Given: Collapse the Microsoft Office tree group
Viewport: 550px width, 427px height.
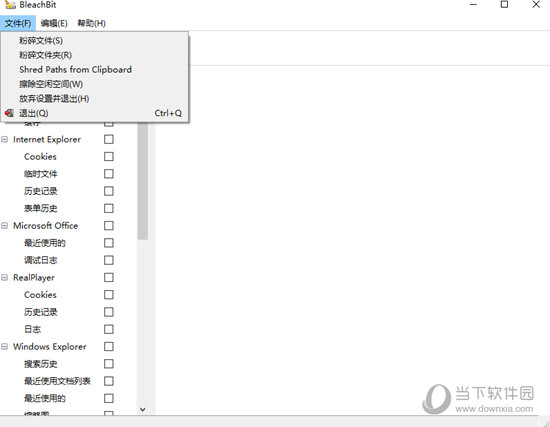Looking at the screenshot, I should [x=5, y=226].
